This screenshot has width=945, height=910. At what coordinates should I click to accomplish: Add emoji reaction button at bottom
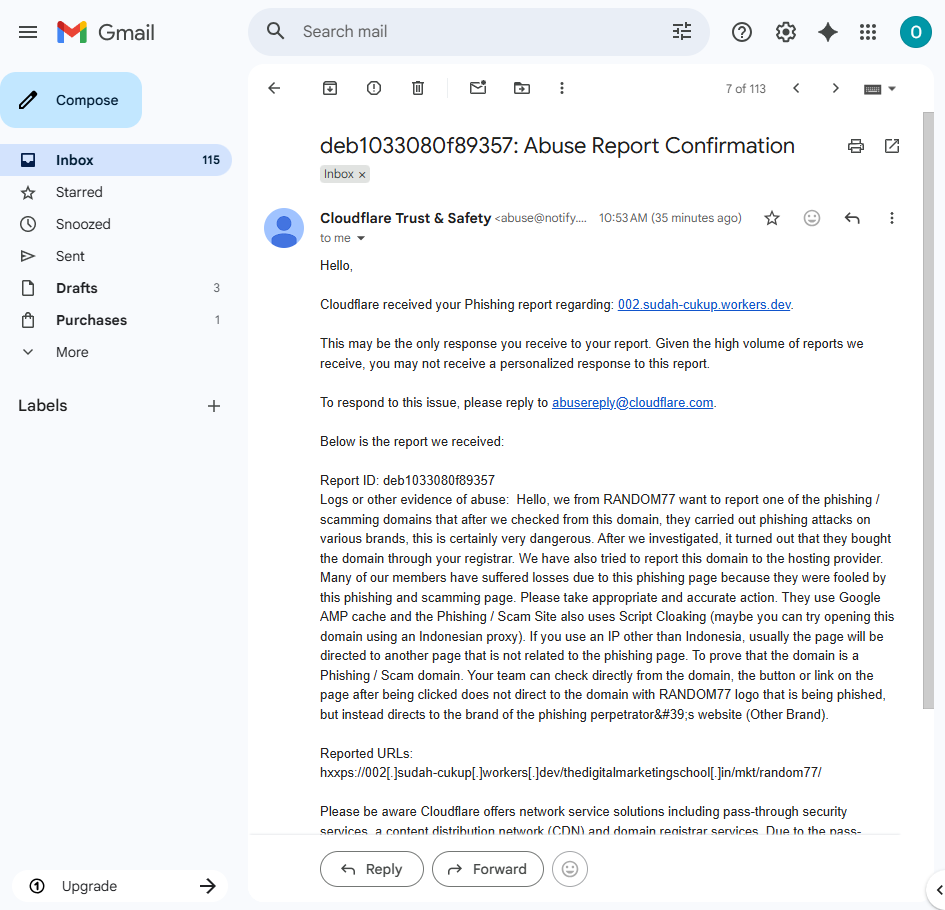(570, 869)
